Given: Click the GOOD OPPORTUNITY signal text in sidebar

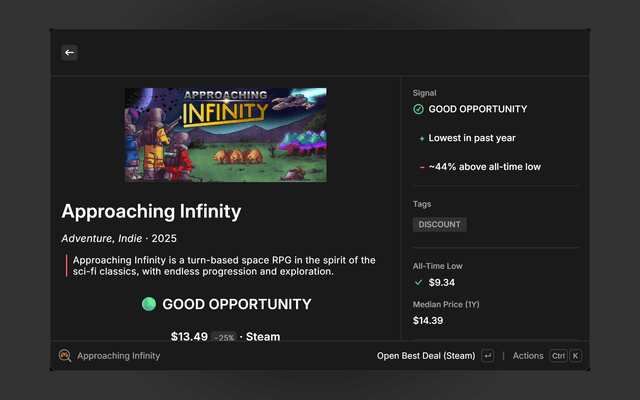Looking at the screenshot, I should (478, 109).
